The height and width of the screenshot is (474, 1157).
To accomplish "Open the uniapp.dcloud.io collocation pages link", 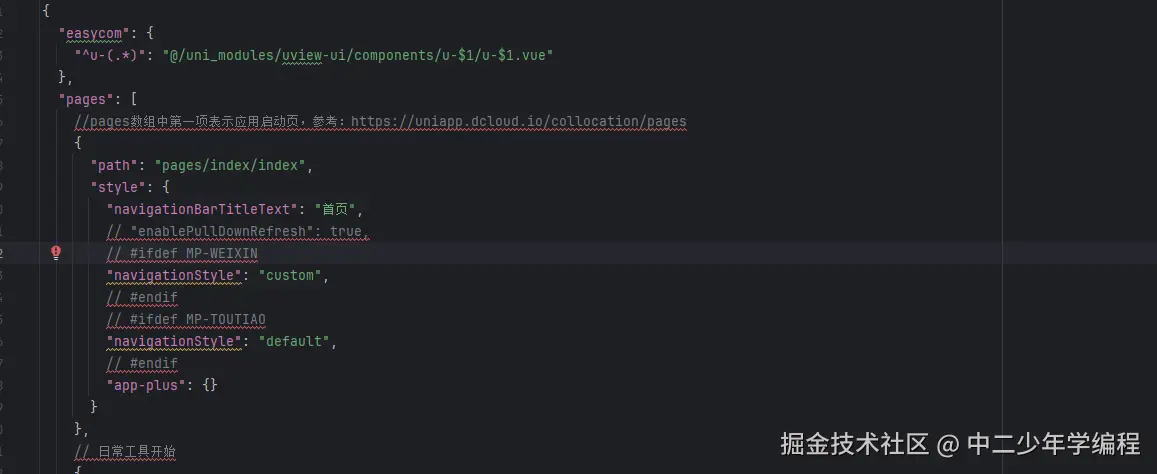I will coord(518,121).
